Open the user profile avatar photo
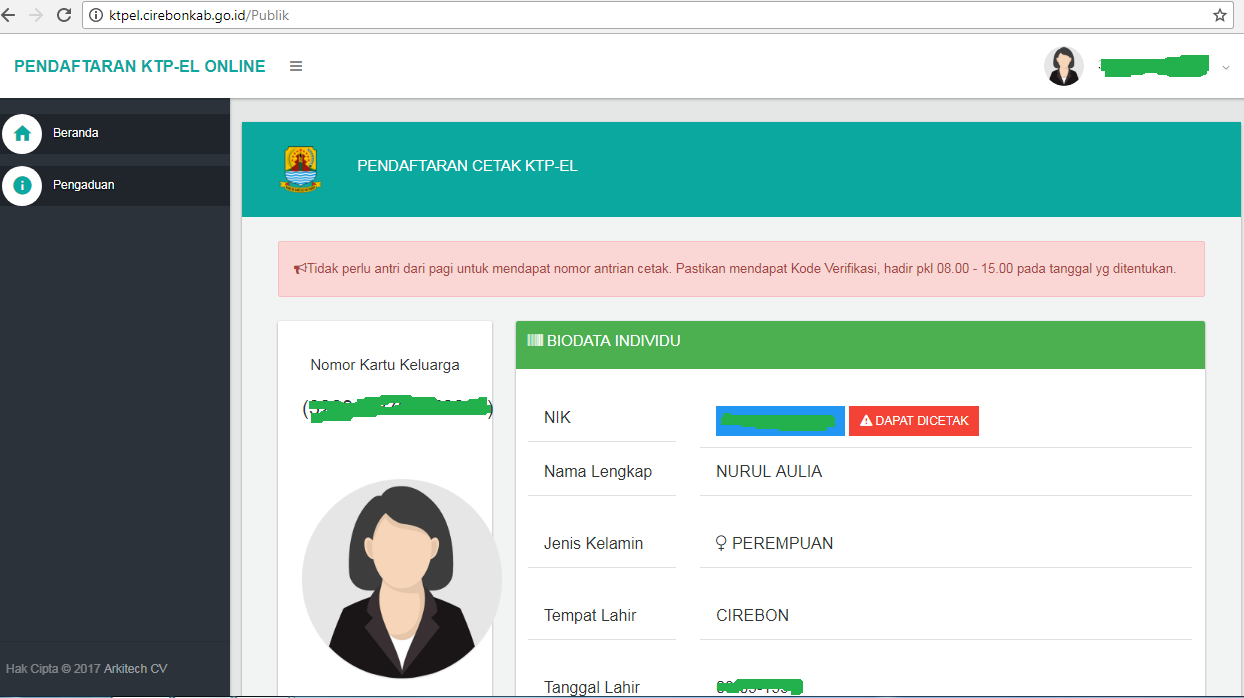This screenshot has width=1244, height=698. click(1063, 64)
